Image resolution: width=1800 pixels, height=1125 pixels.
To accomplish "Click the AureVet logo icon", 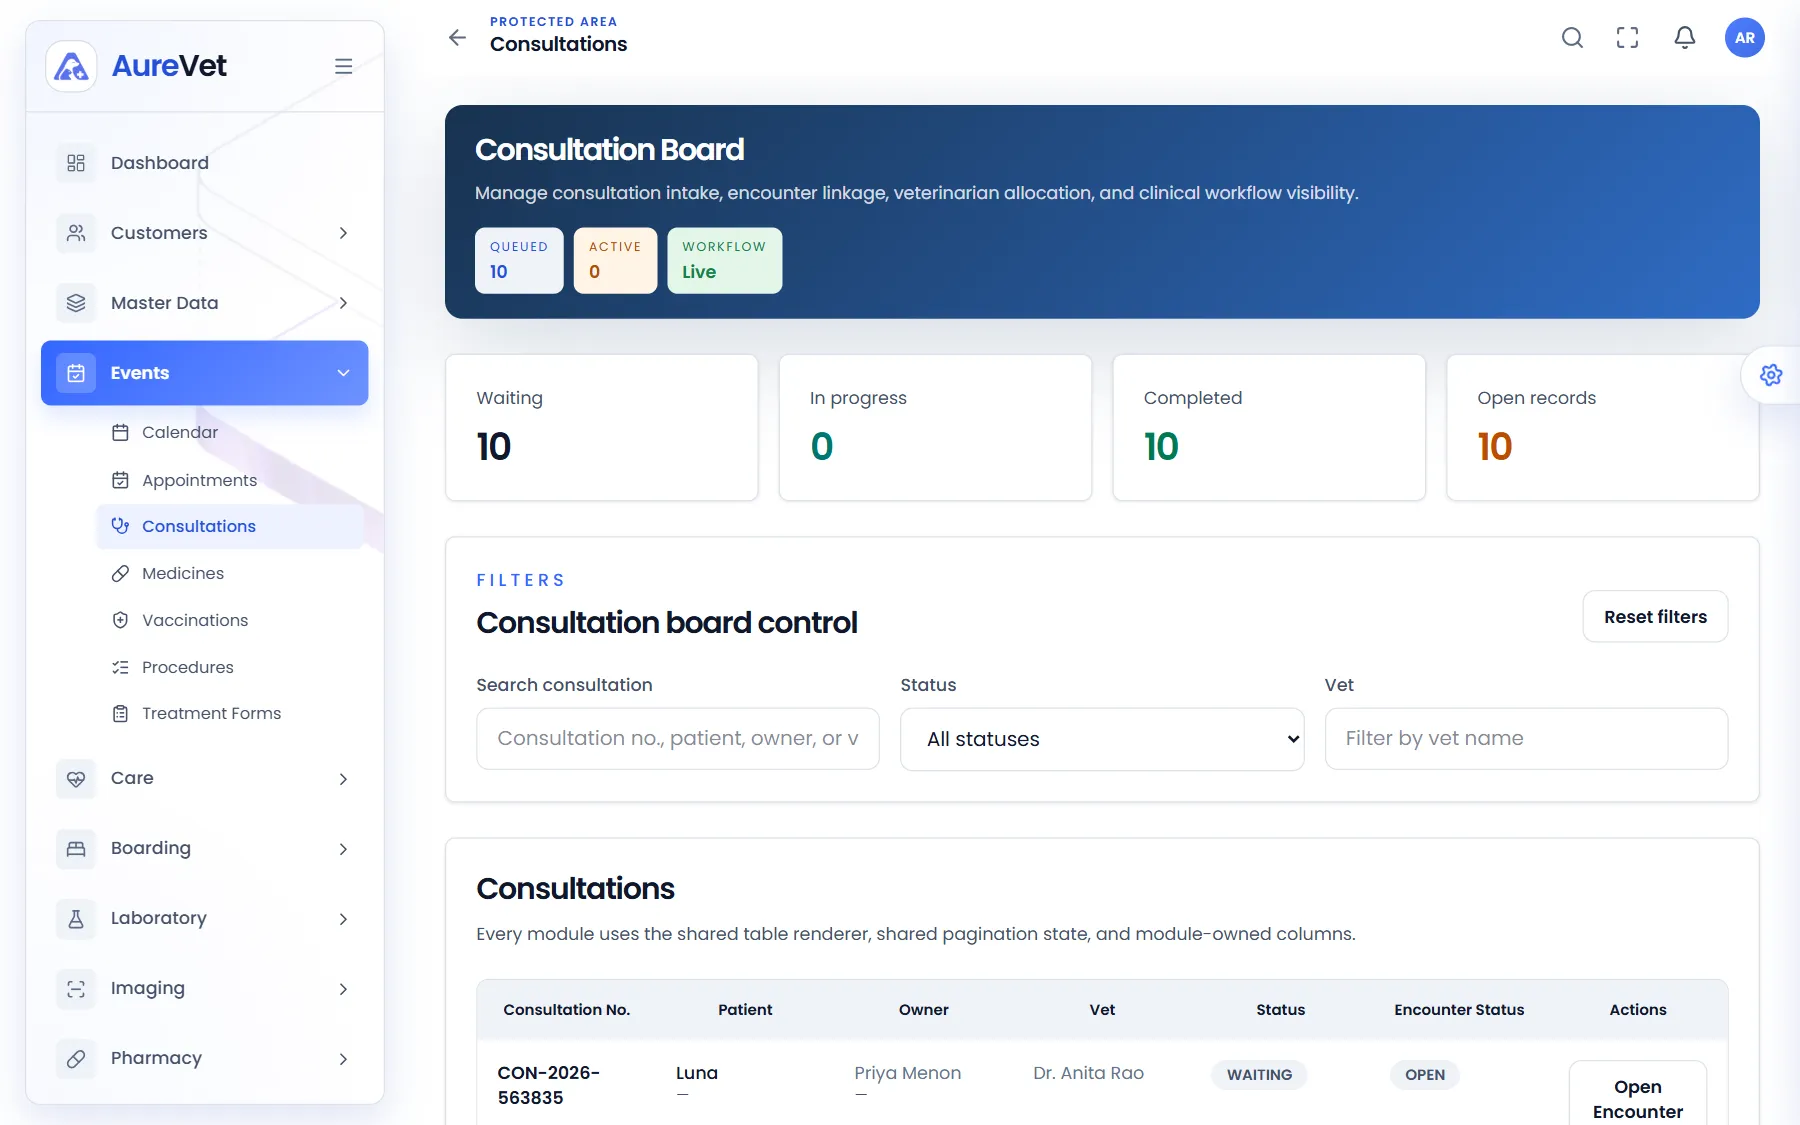I will tap(71, 66).
